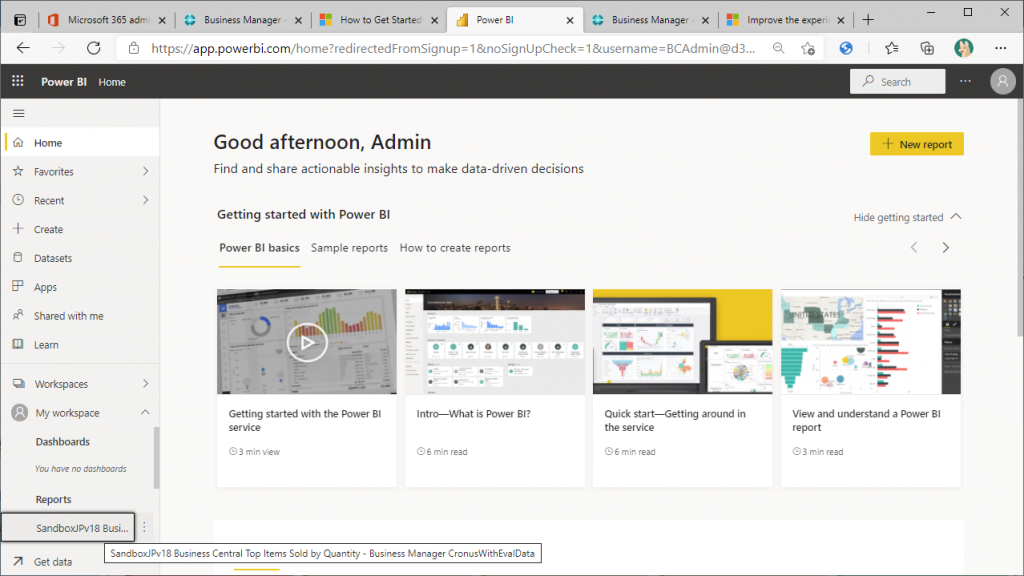The width and height of the screenshot is (1024, 576).
Task: Open more options for SandboxJPv18 report
Action: point(144,527)
